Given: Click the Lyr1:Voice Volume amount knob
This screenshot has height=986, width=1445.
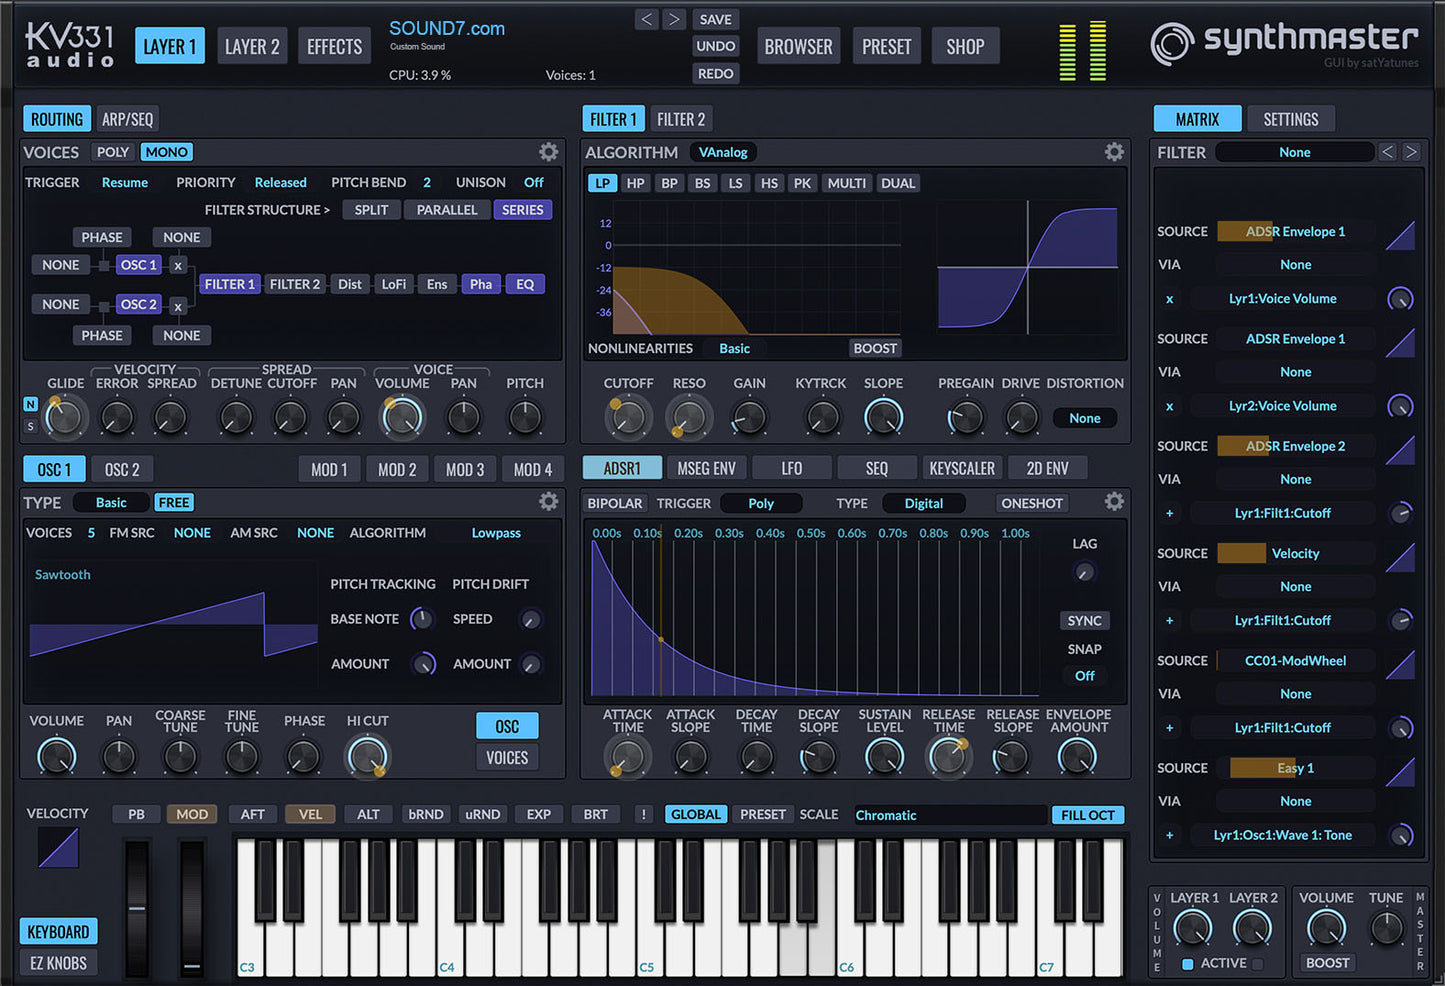Looking at the screenshot, I should [x=1400, y=298].
